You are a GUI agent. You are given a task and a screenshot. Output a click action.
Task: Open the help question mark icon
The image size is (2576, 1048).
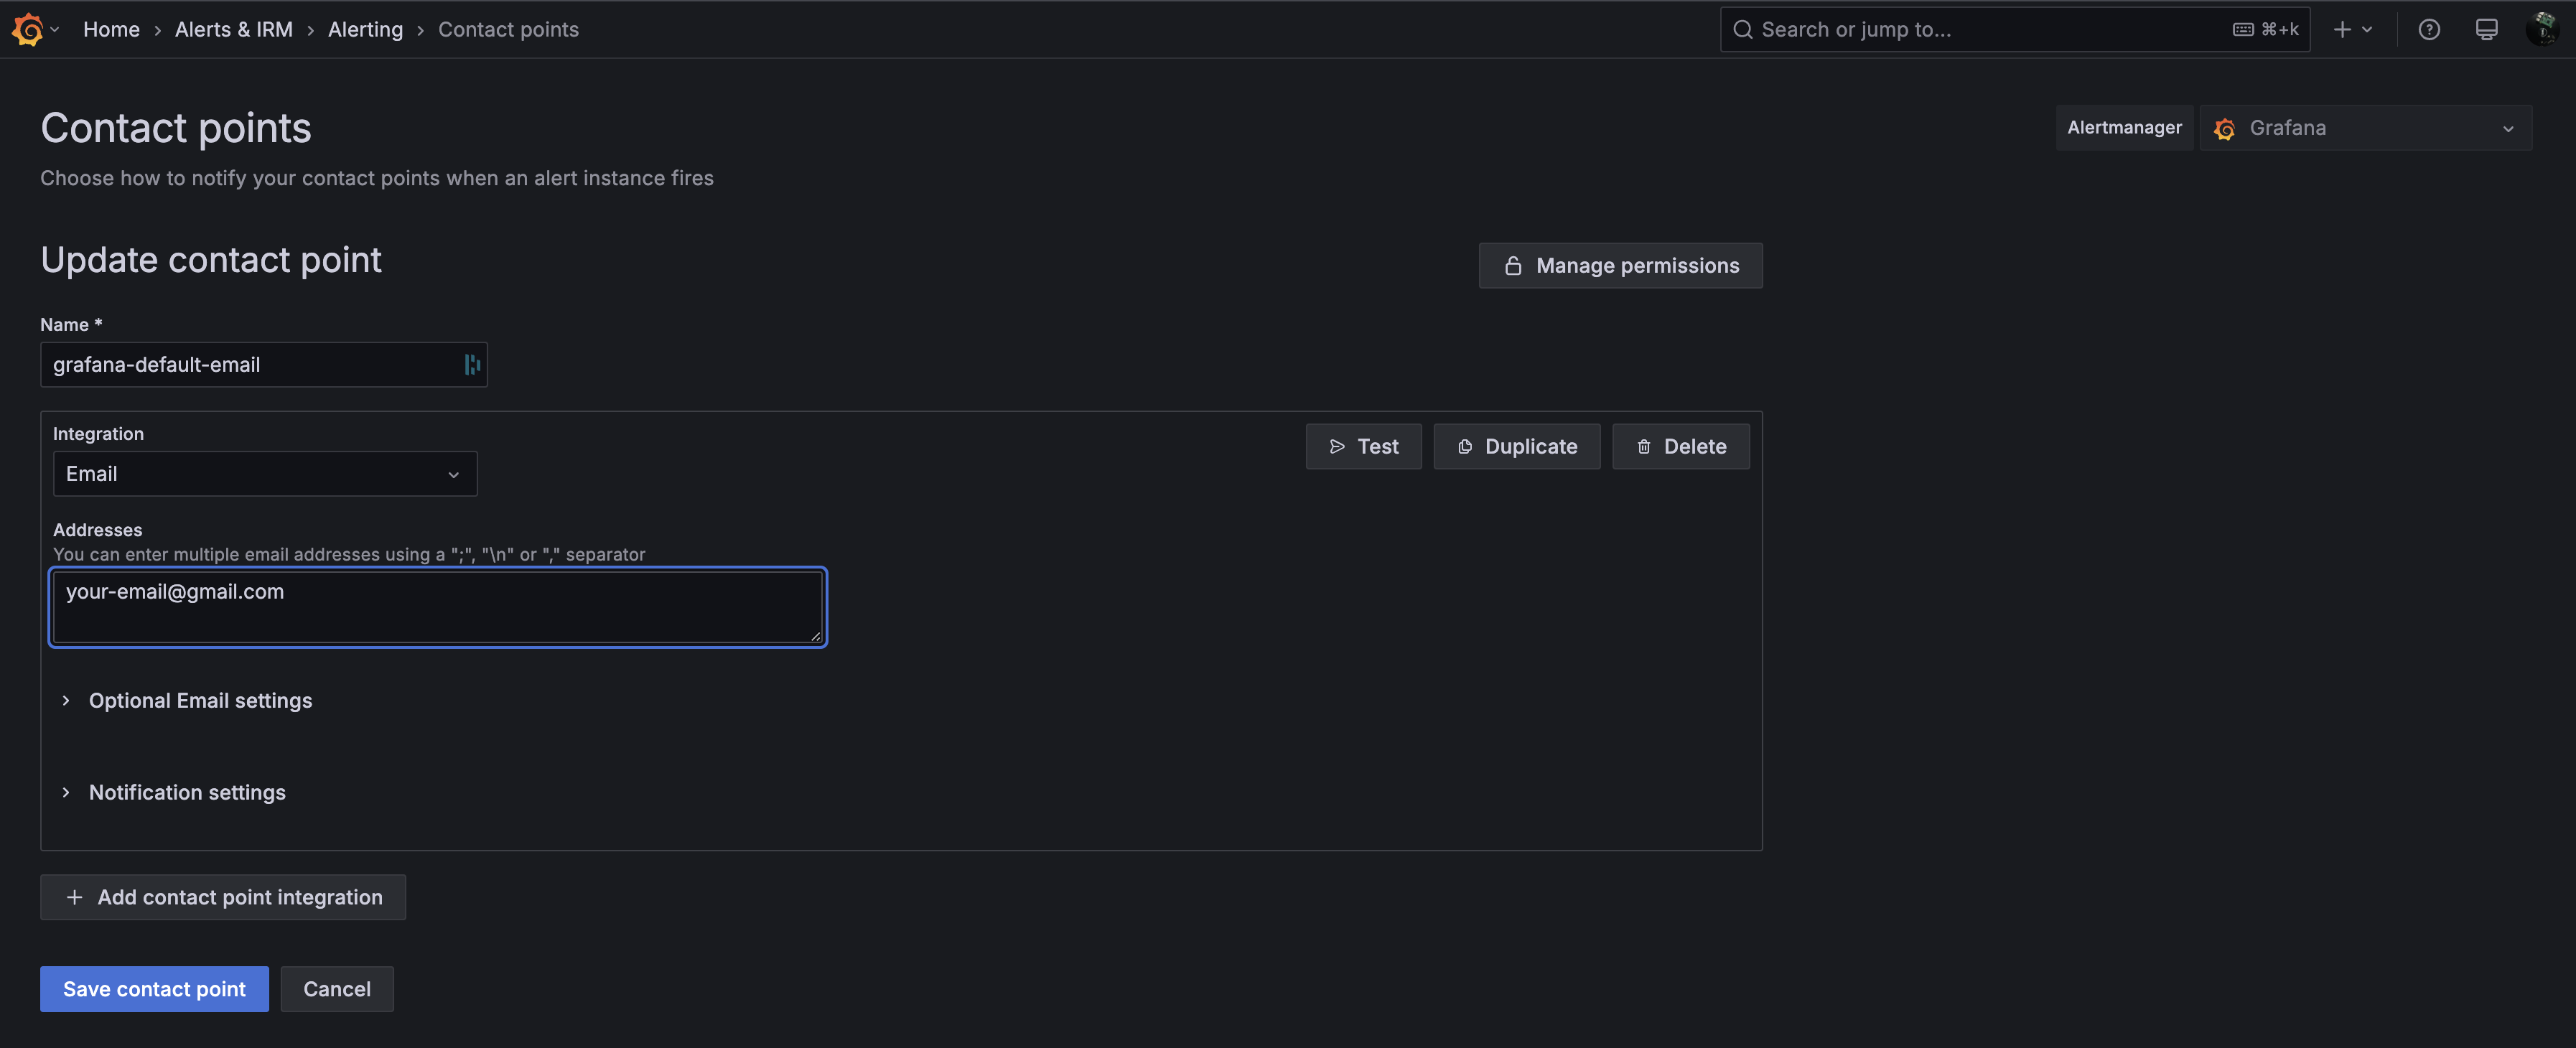tap(2428, 29)
